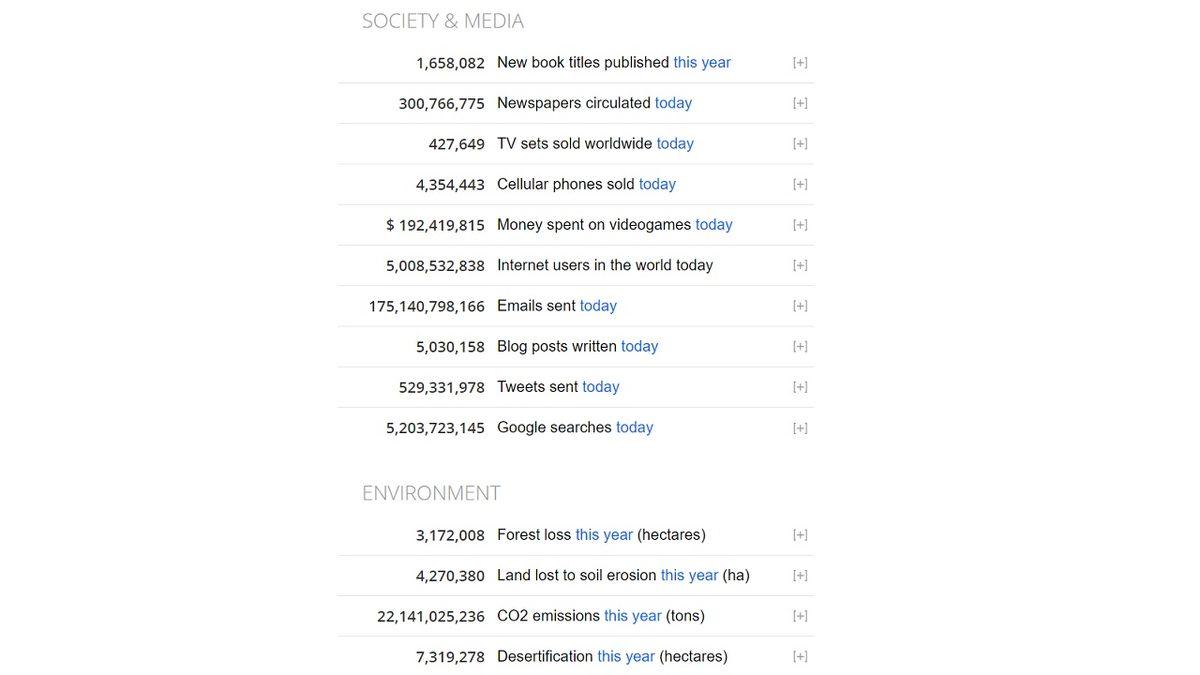Click 'this year' link in CO2 emissions
This screenshot has width=1200, height=675.
(633, 616)
